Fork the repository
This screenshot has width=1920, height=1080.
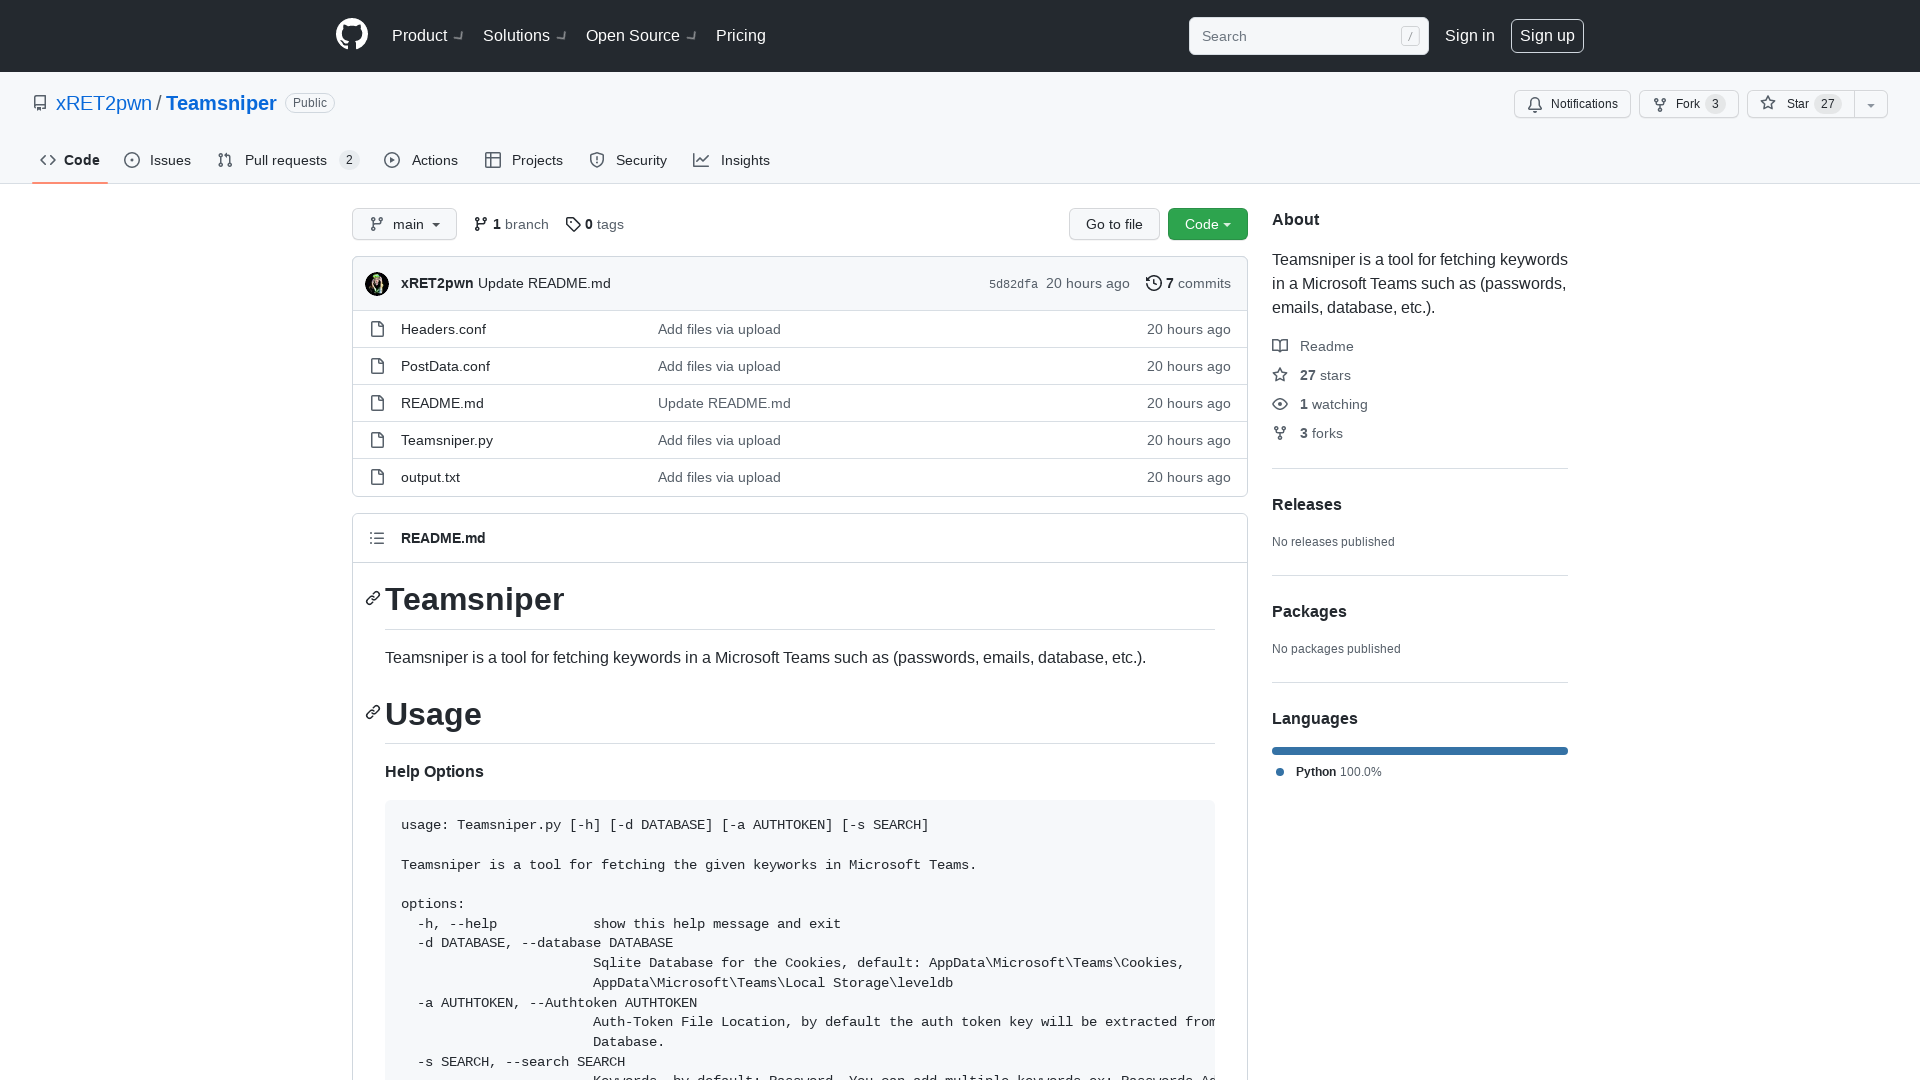[x=1686, y=104]
